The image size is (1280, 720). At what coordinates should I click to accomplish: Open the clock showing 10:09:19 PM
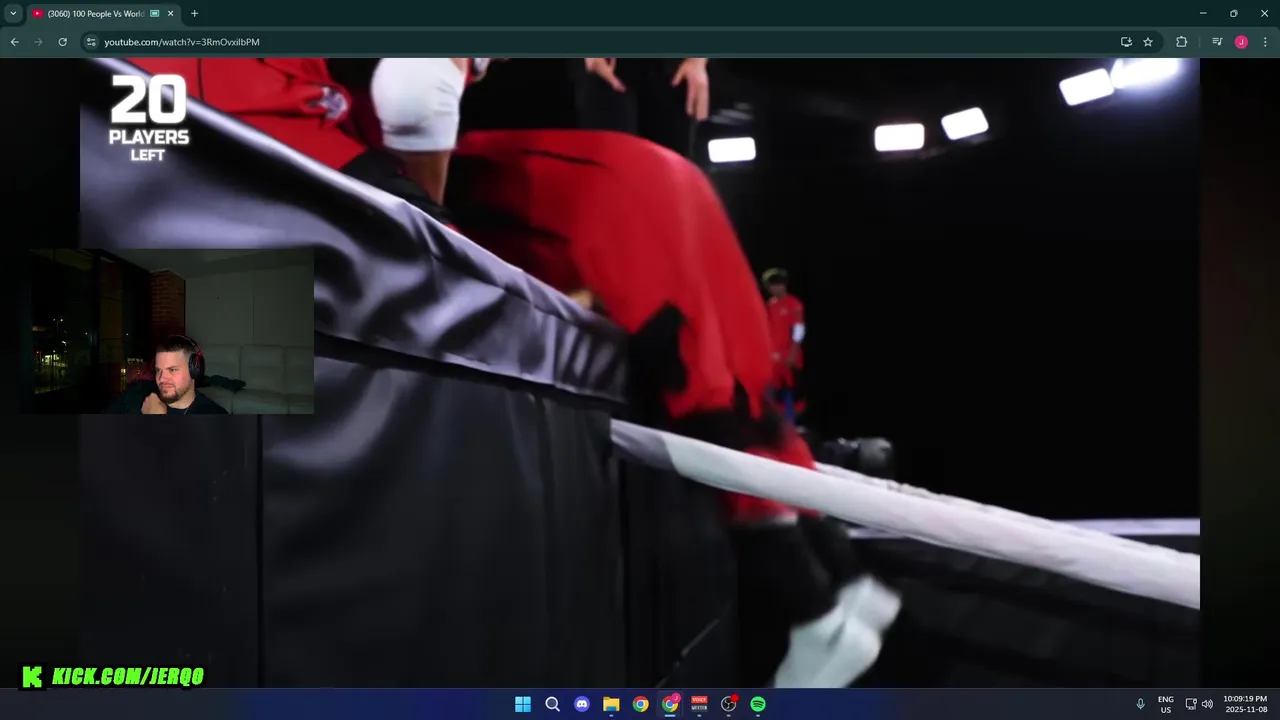pyautogui.click(x=1245, y=704)
